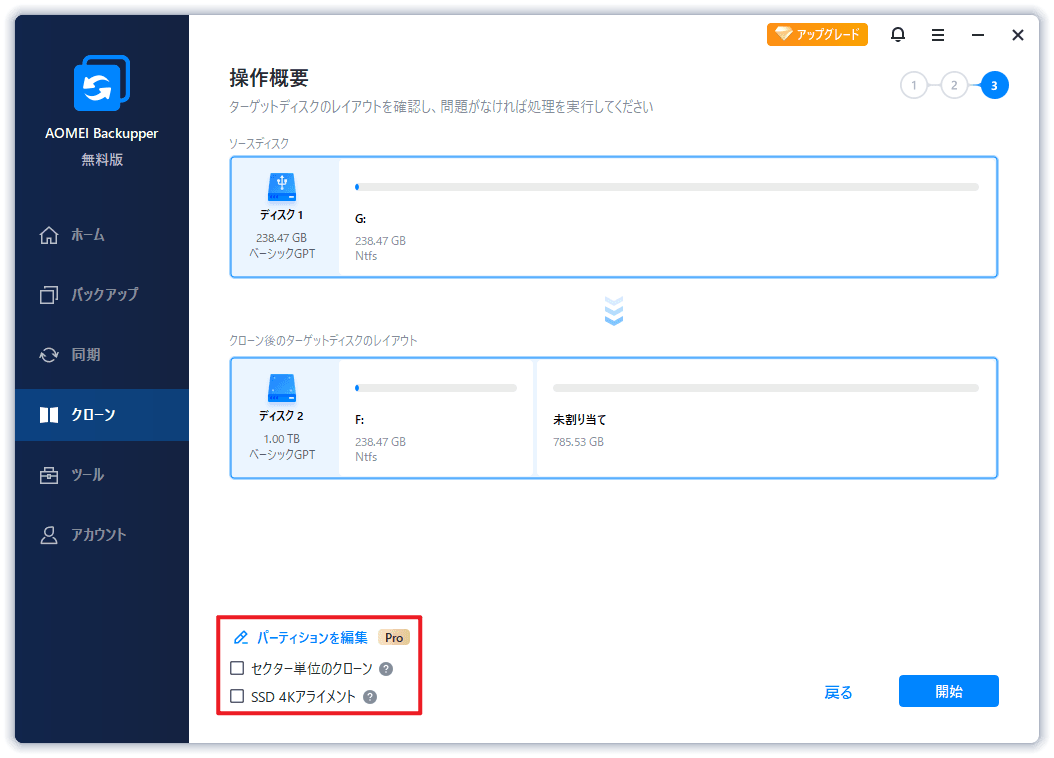This screenshot has height=758, width=1054.
Task: Click the USB icon on ディスク 1
Action: click(x=283, y=187)
